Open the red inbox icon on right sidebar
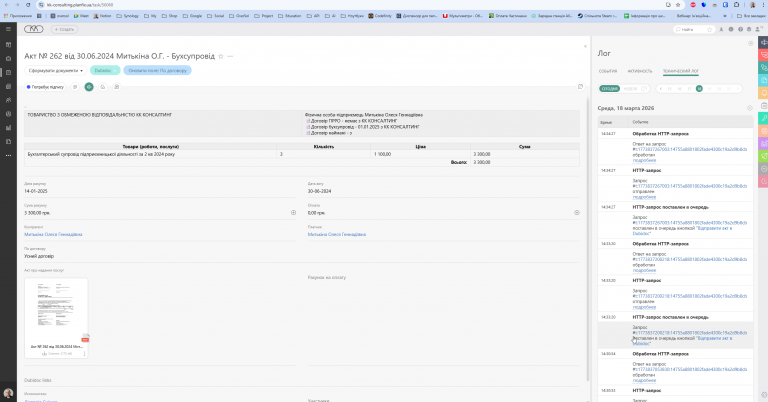 (764, 55)
